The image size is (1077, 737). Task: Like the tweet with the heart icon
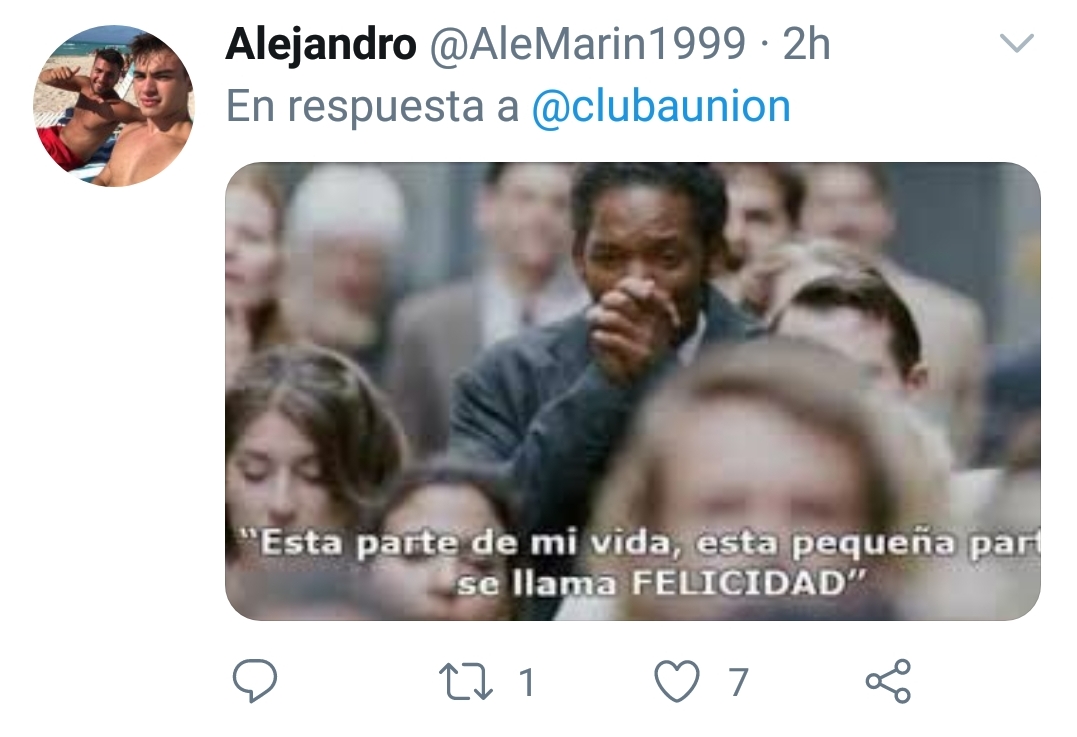[x=677, y=681]
